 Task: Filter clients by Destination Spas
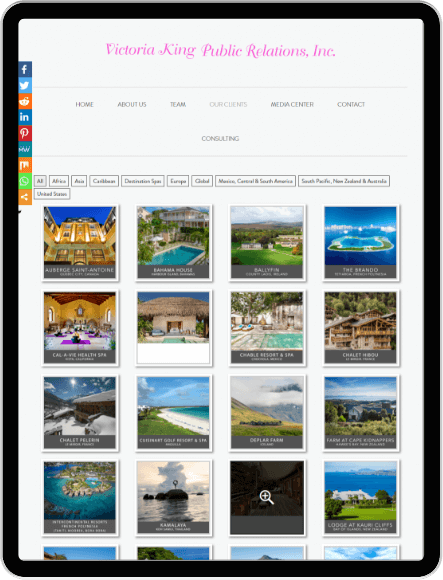coord(143,181)
